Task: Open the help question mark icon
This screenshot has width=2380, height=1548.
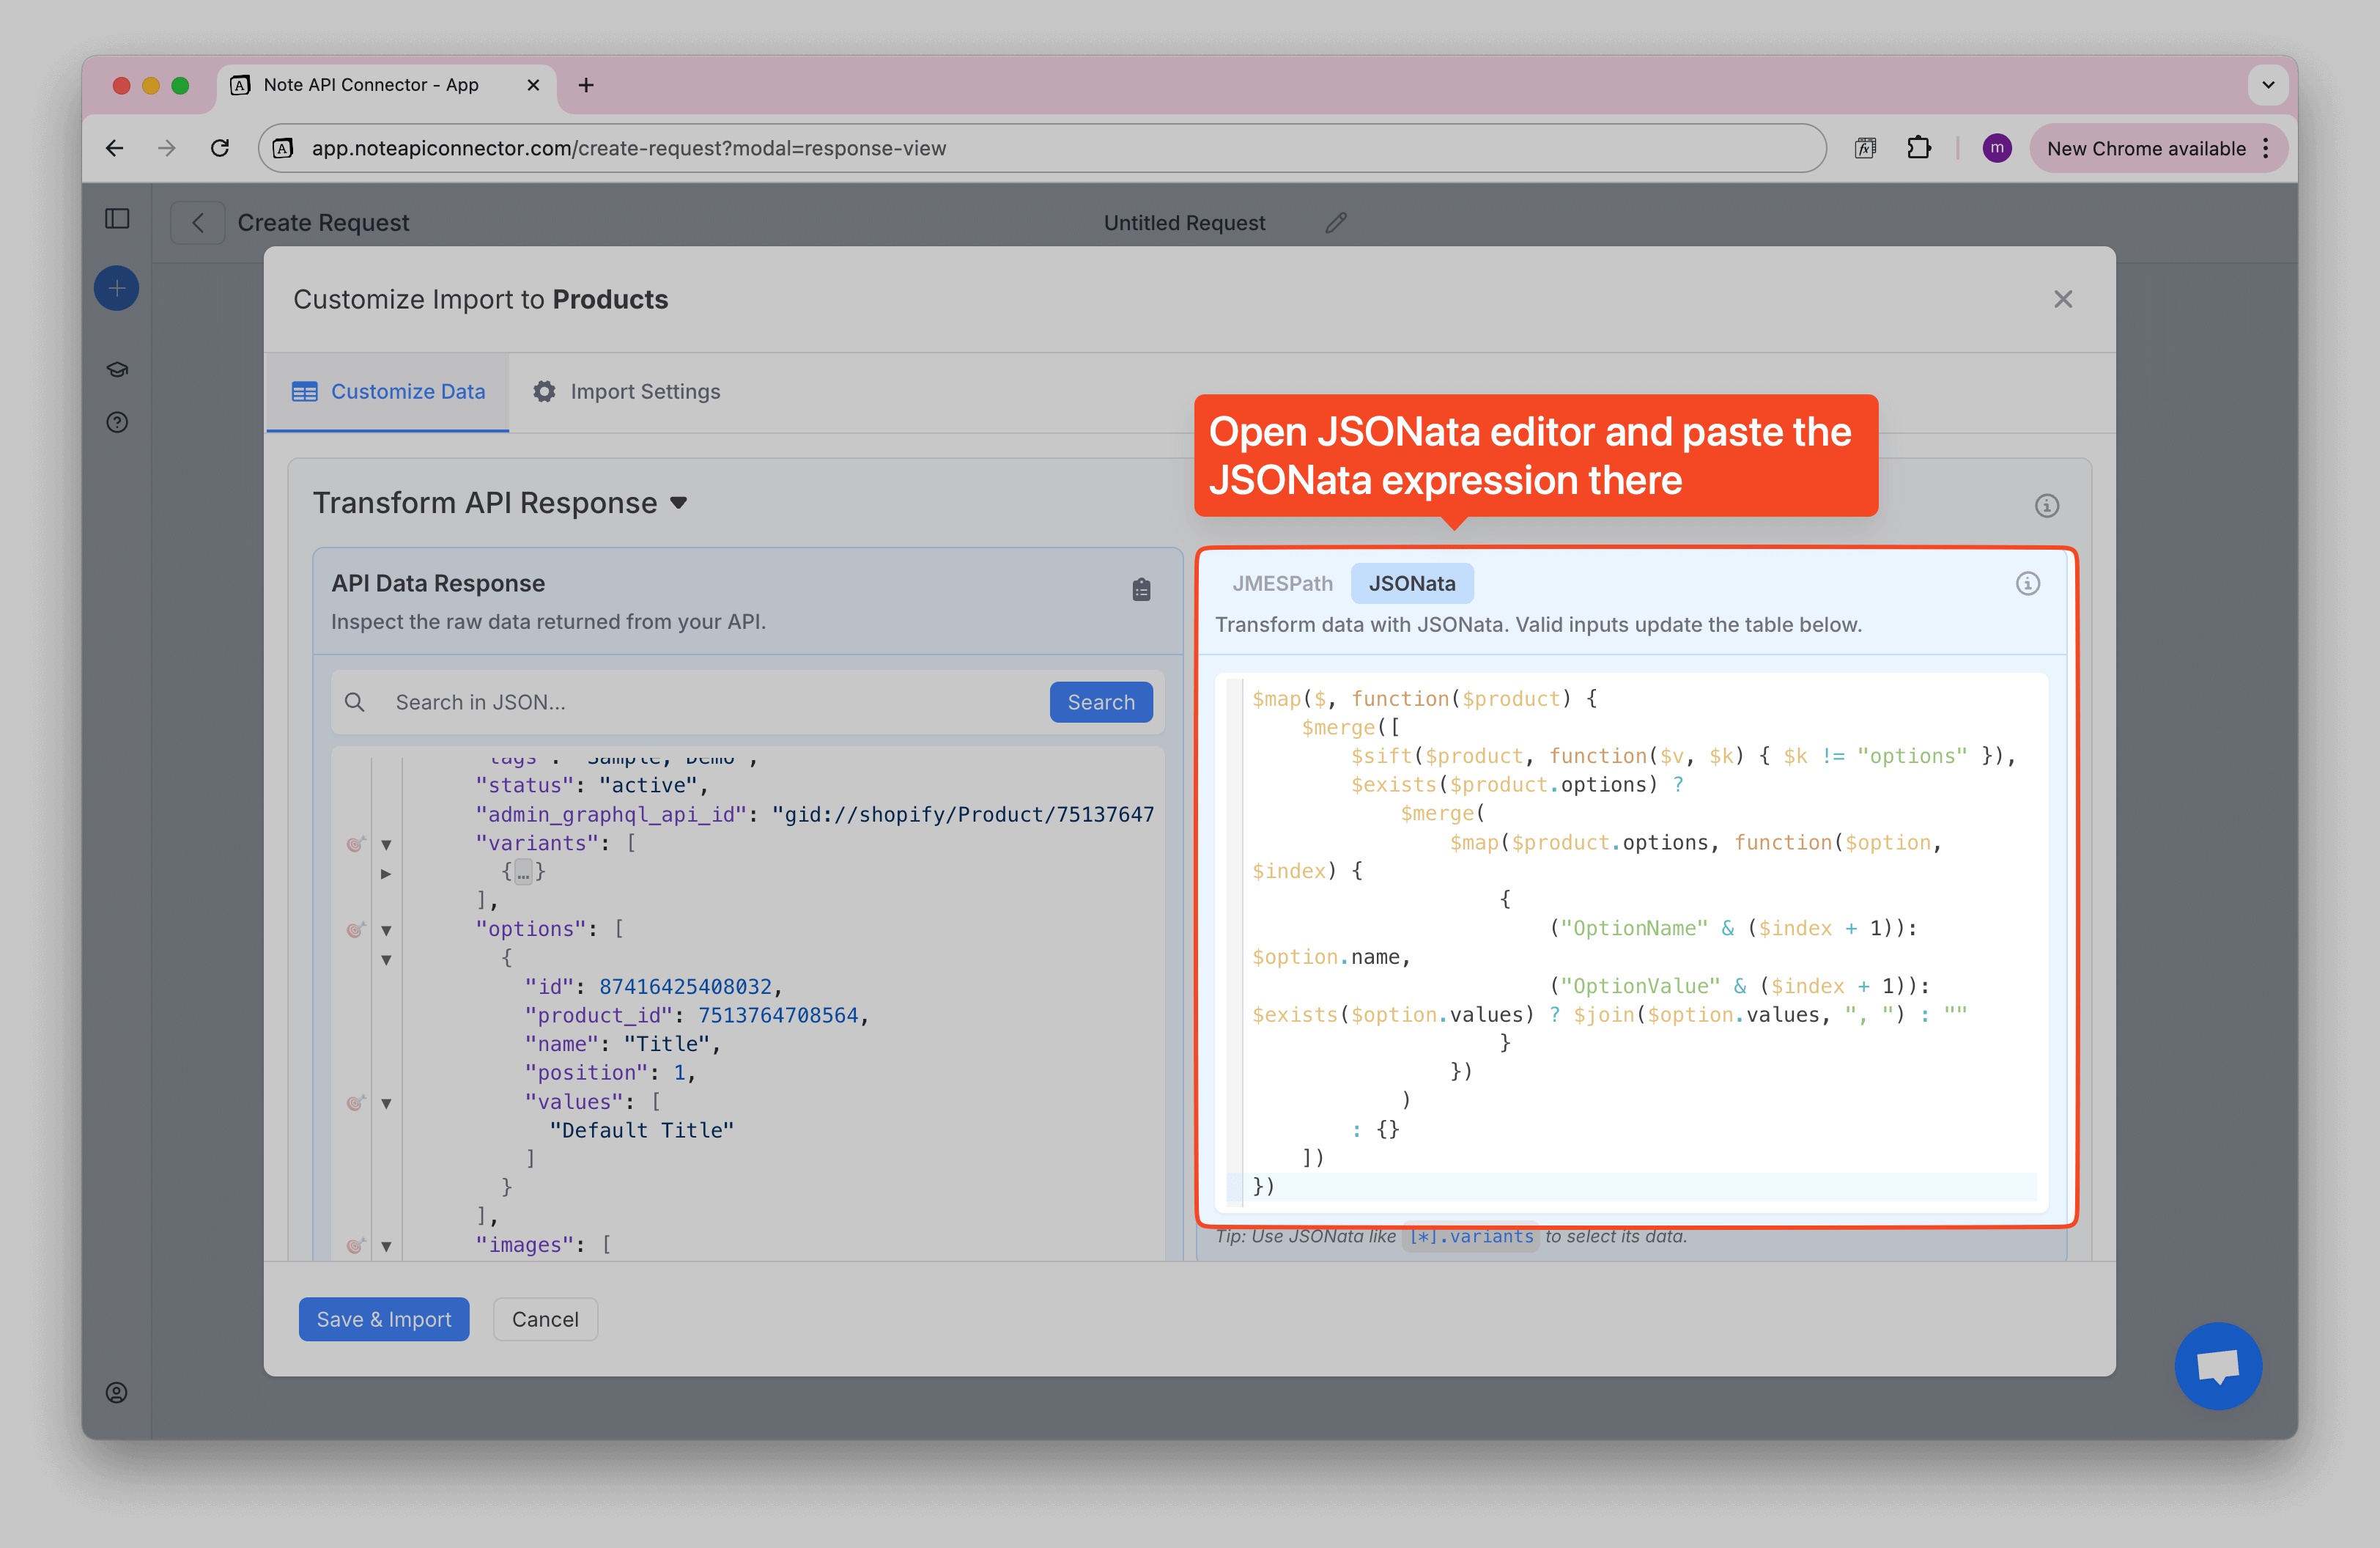Action: click(117, 422)
